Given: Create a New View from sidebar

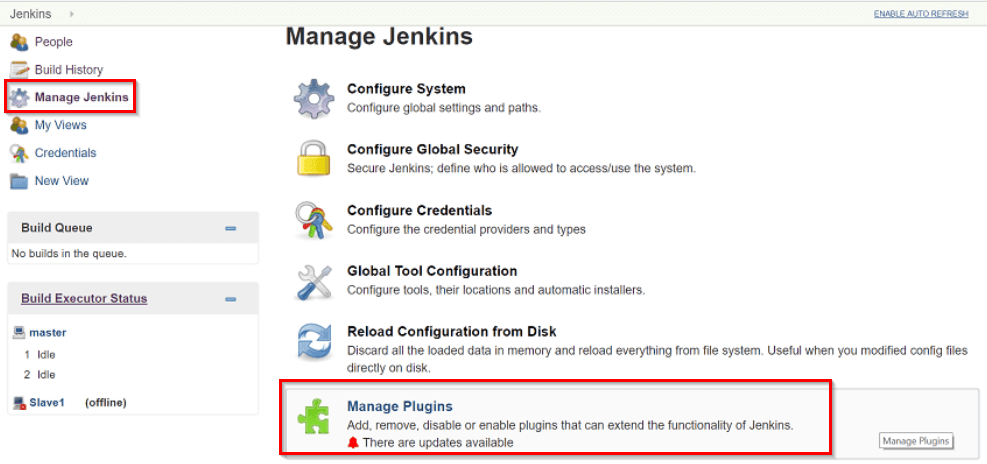Looking at the screenshot, I should pyautogui.click(x=62, y=181).
